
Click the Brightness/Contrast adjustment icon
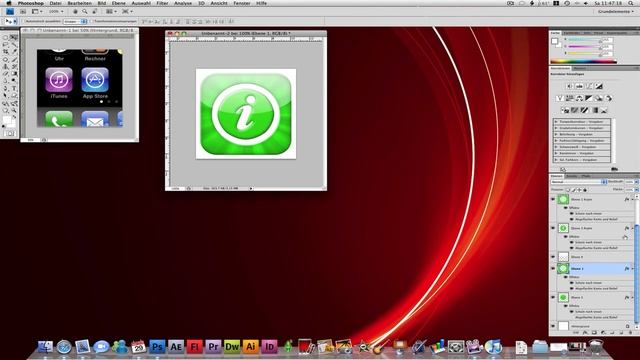(x=570, y=86)
